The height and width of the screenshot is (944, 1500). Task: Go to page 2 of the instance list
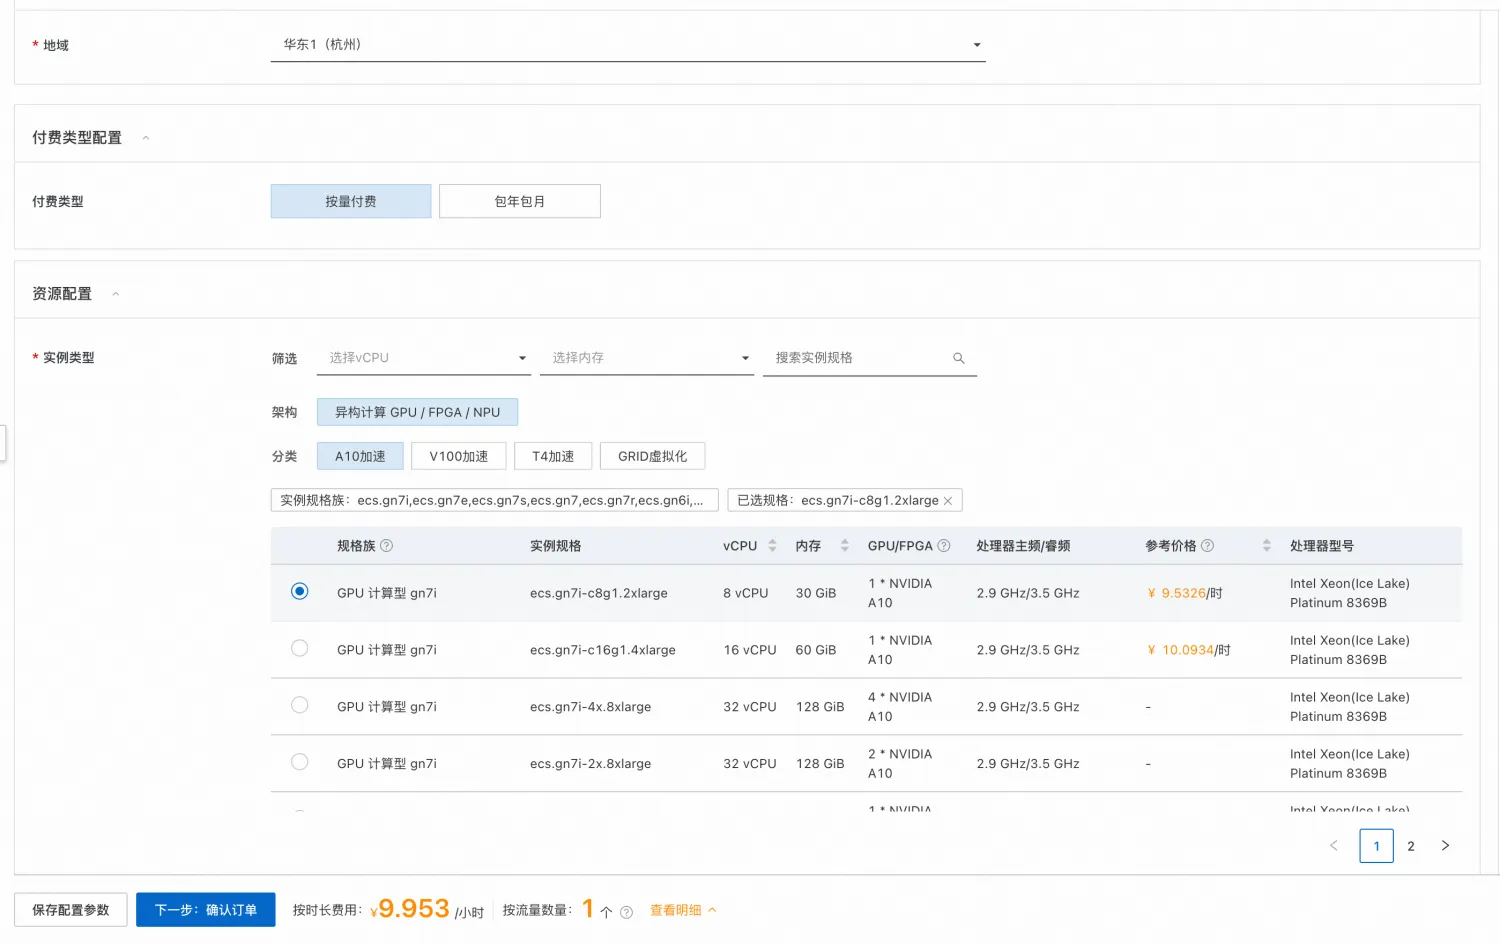[1411, 845]
